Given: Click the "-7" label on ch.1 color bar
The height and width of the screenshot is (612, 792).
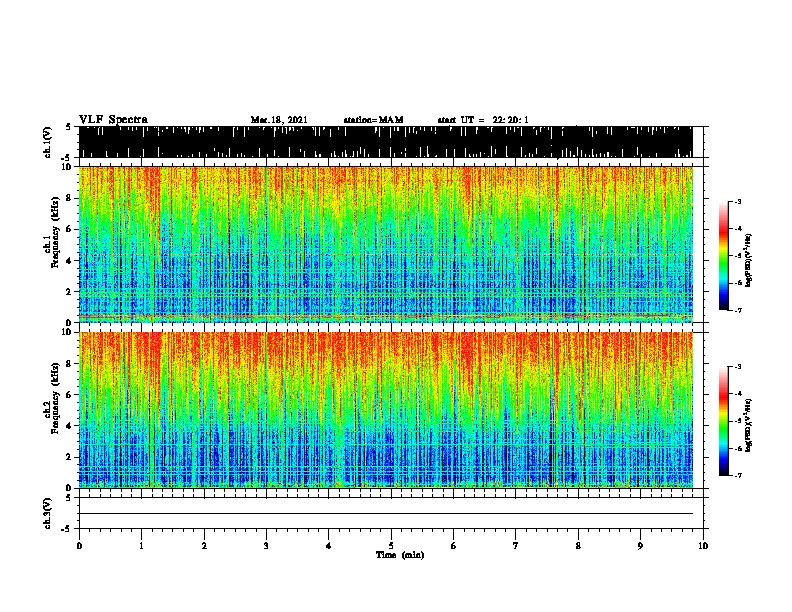Looking at the screenshot, I should (738, 310).
